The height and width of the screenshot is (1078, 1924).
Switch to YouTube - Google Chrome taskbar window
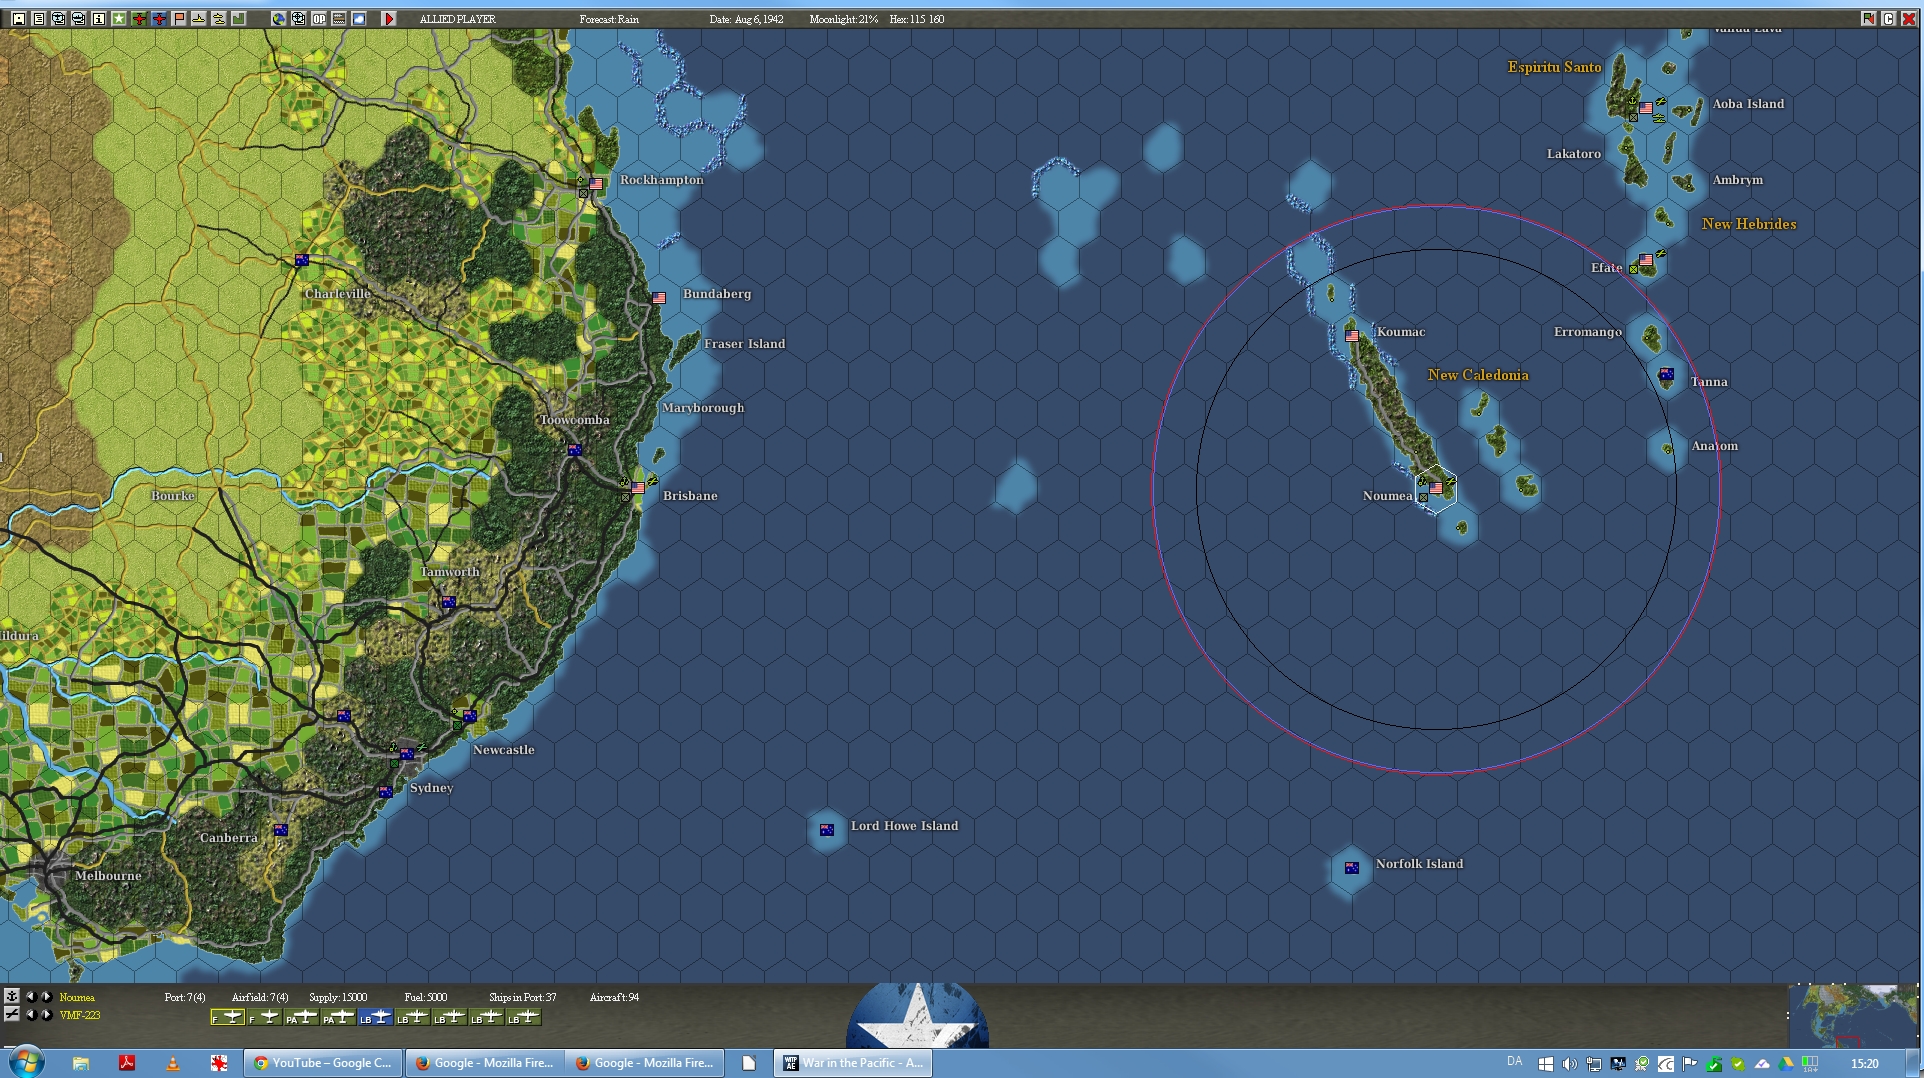coord(323,1063)
